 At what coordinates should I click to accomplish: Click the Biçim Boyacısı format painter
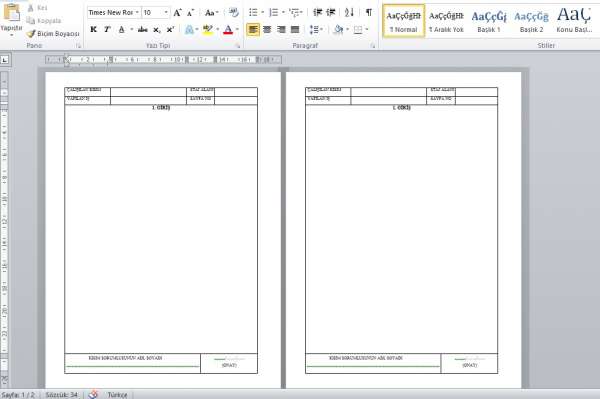[x=53, y=34]
